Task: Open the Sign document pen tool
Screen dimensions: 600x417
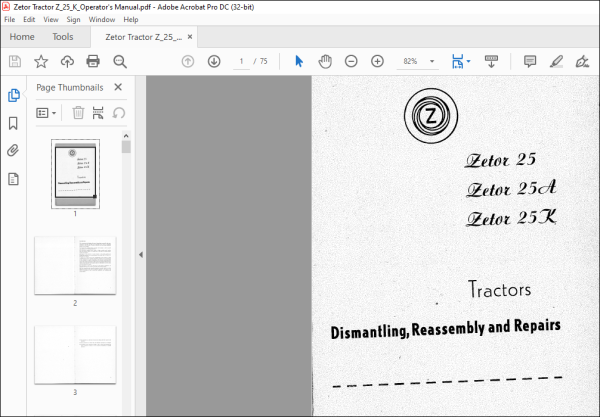Action: [582, 61]
